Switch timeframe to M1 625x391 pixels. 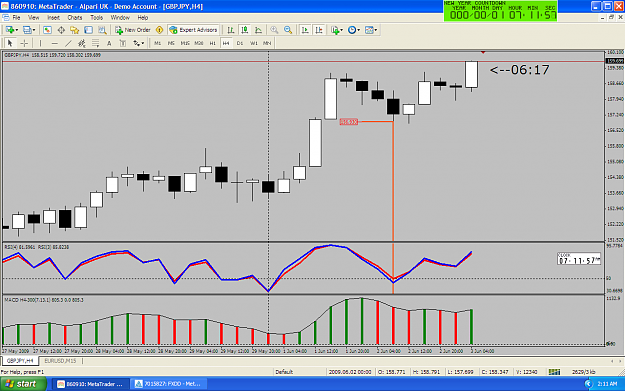pos(157,43)
